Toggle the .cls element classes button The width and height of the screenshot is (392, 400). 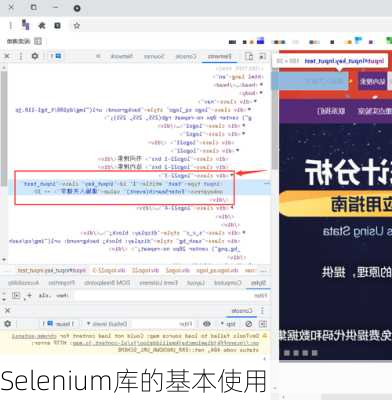[x=45, y=296]
